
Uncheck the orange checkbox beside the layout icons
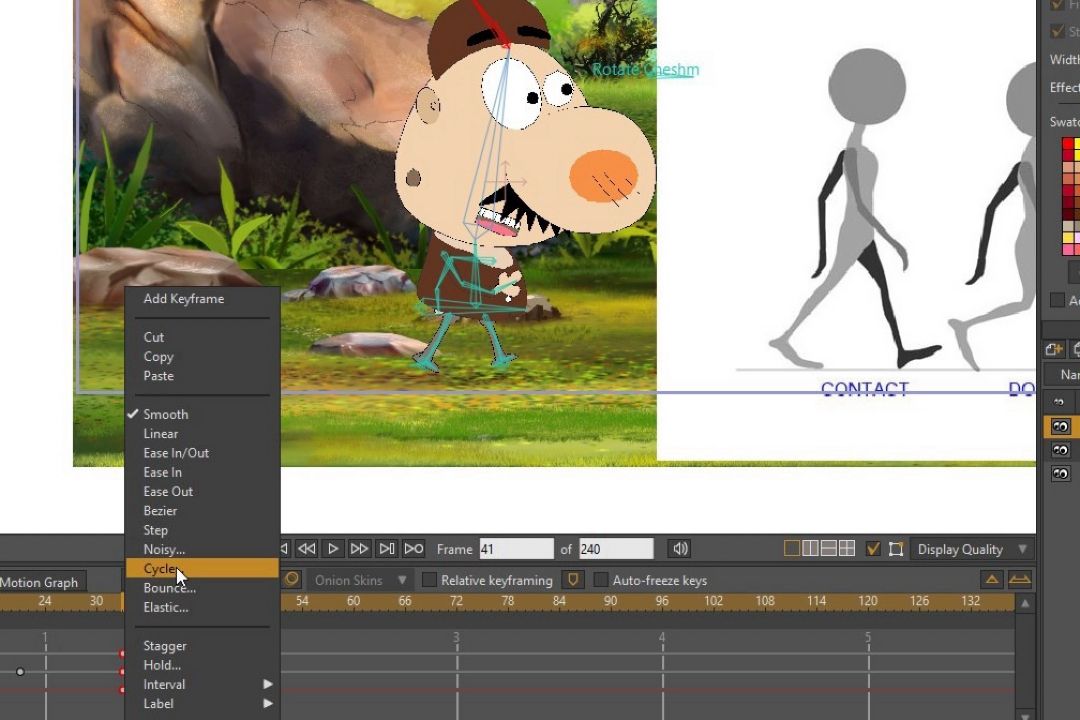(x=873, y=549)
